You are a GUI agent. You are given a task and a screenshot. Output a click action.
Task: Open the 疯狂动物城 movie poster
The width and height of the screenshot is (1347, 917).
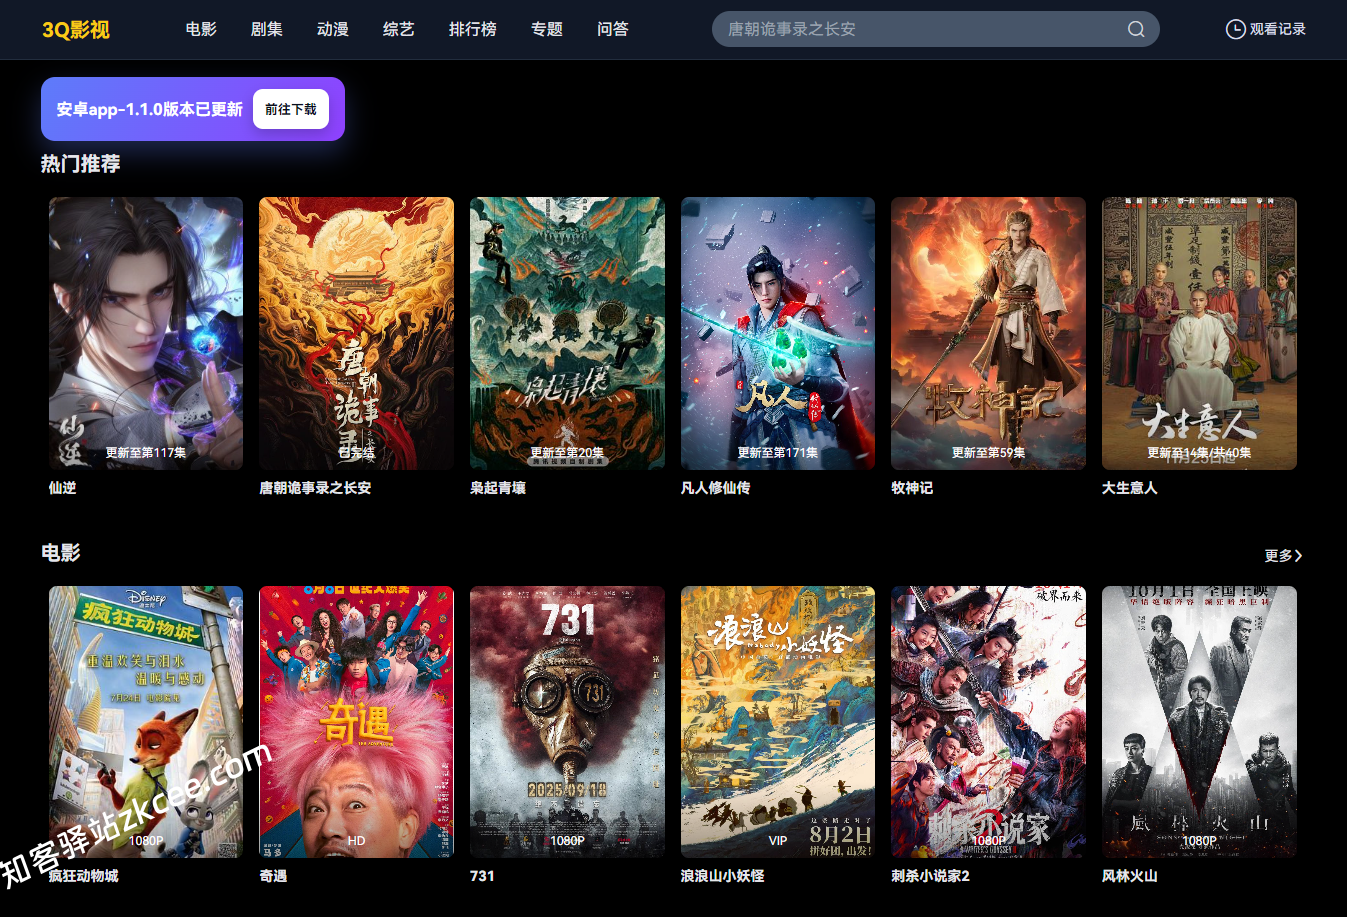(146, 721)
